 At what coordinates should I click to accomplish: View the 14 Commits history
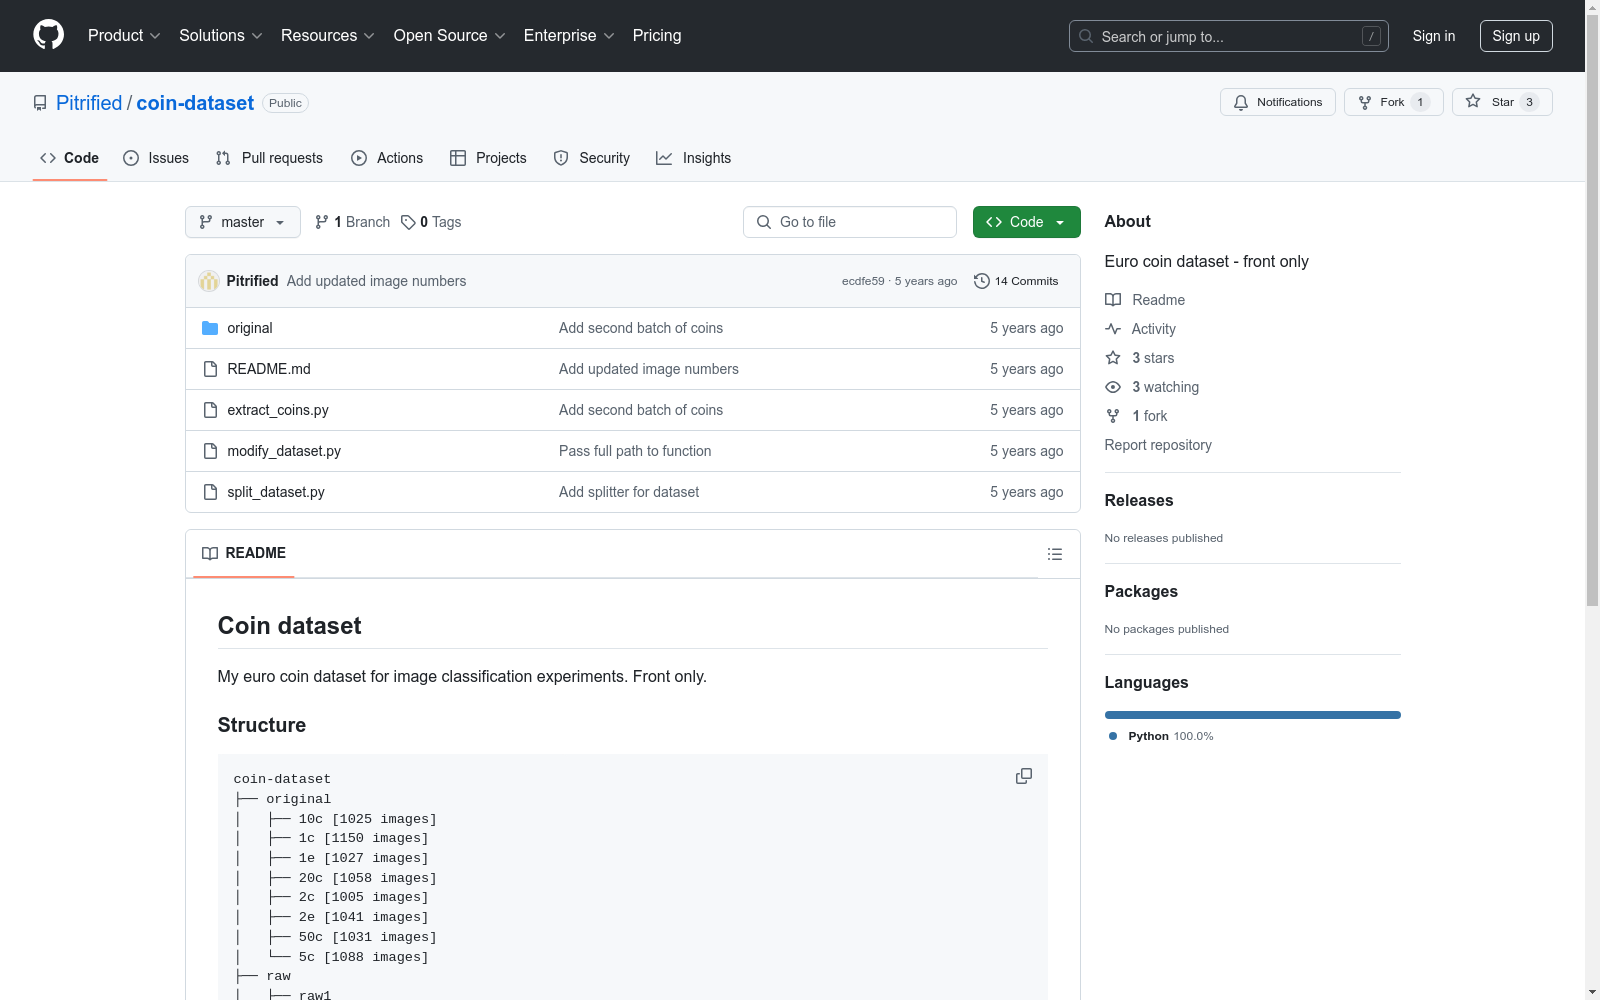(1016, 281)
